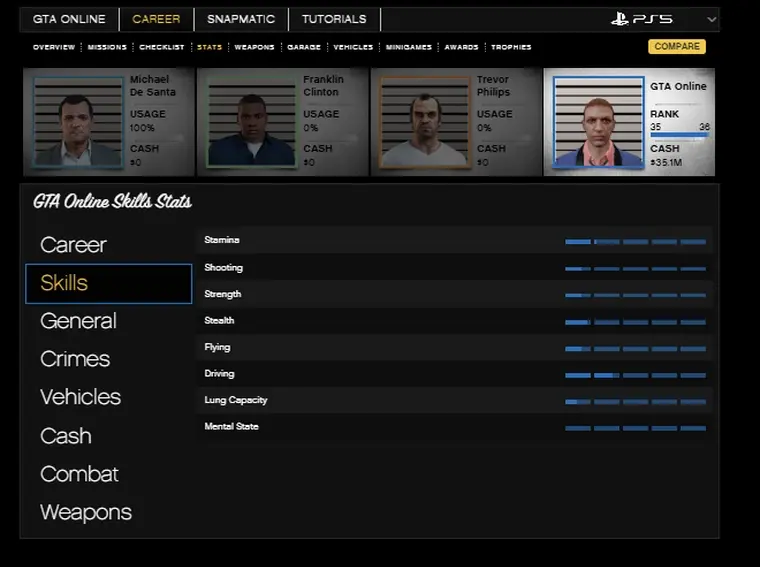Open the Garage submenu link
The image size is (760, 567).
[x=304, y=47]
